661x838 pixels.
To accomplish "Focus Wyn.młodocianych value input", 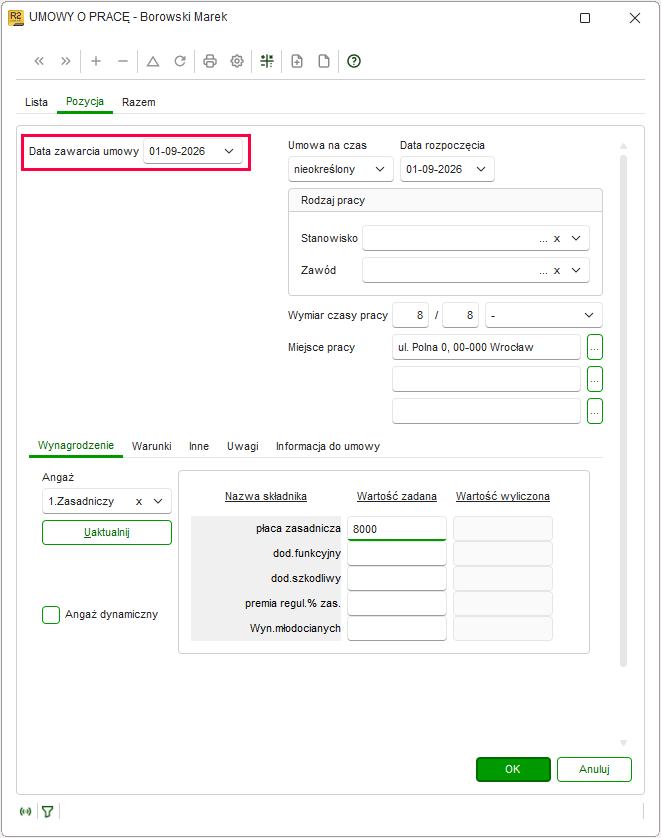I will (396, 628).
